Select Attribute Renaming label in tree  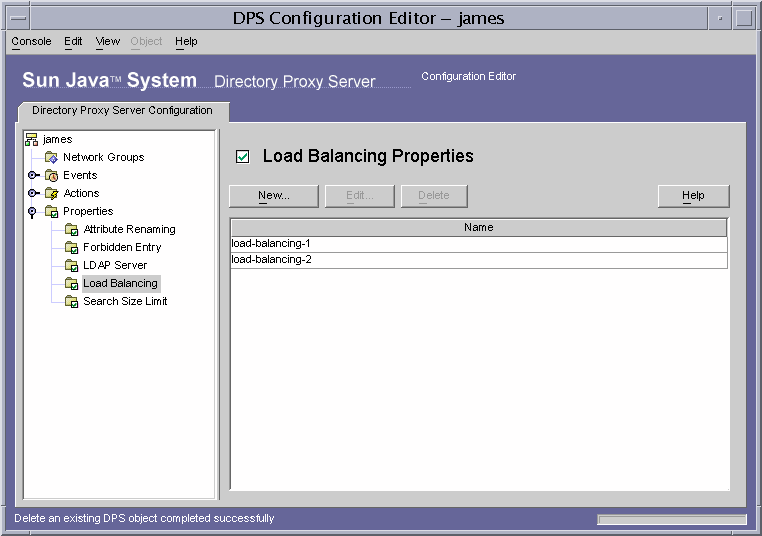coord(129,229)
